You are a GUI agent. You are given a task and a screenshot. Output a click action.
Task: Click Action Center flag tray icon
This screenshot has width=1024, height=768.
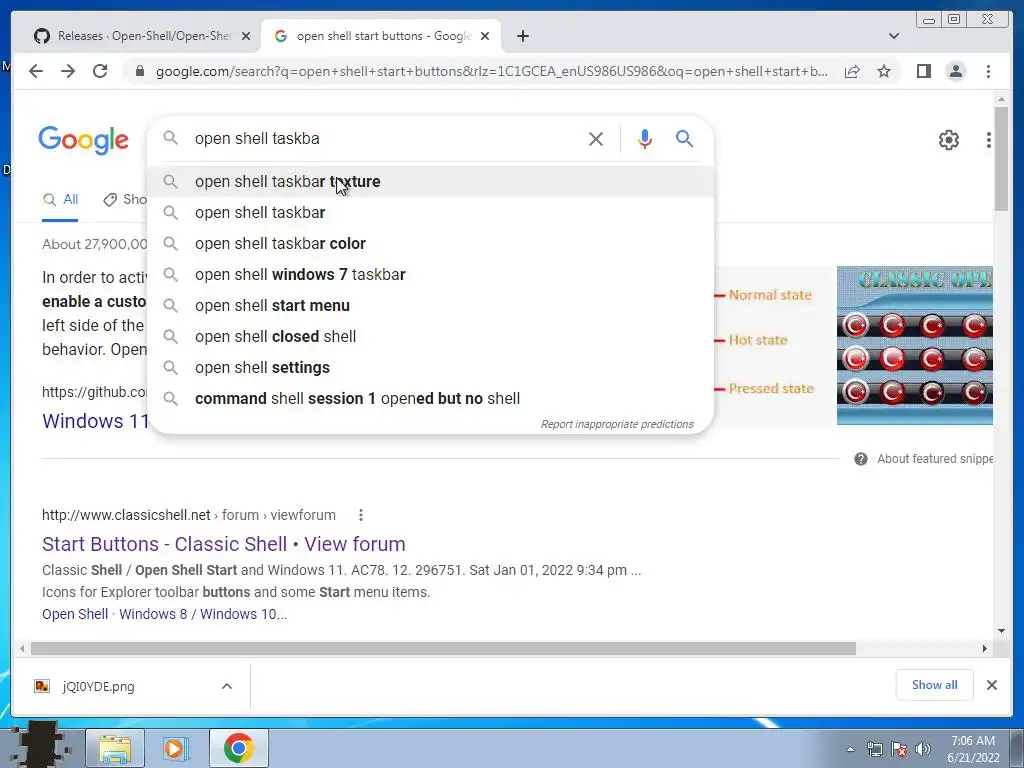[x=899, y=749]
